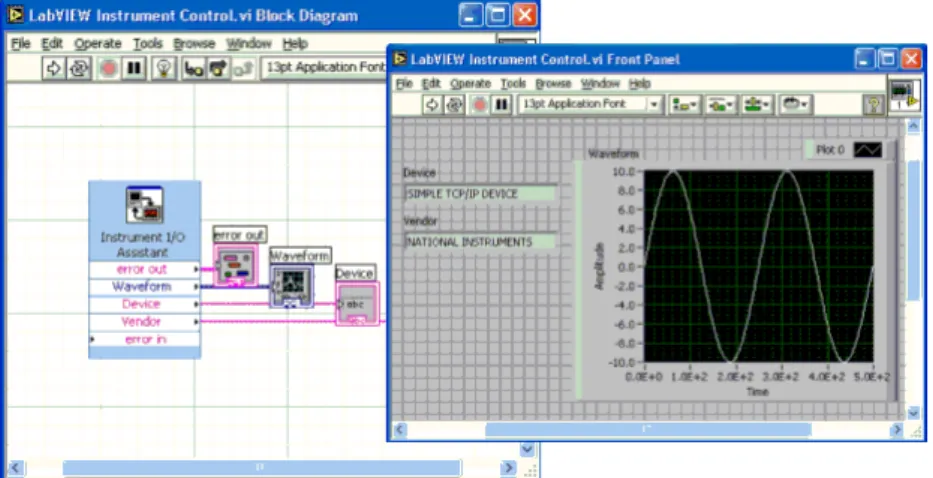This screenshot has height=478, width=933.
Task: Open Operate menu in Block Diagram window
Action: coord(98,43)
